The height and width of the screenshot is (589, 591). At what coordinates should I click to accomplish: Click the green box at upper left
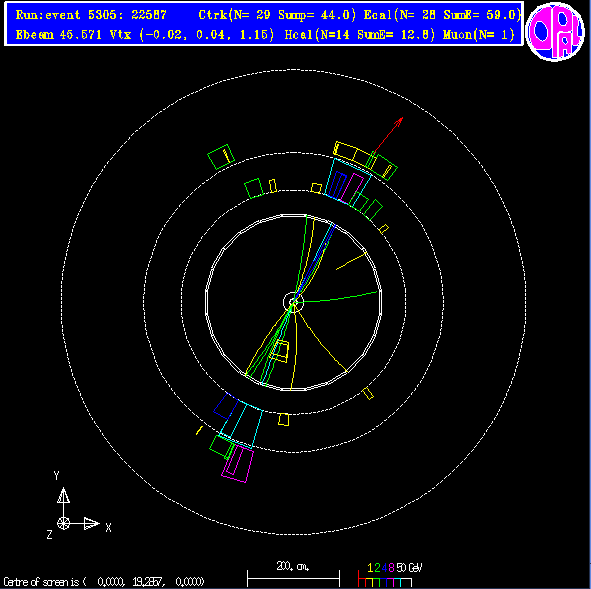pos(221,156)
